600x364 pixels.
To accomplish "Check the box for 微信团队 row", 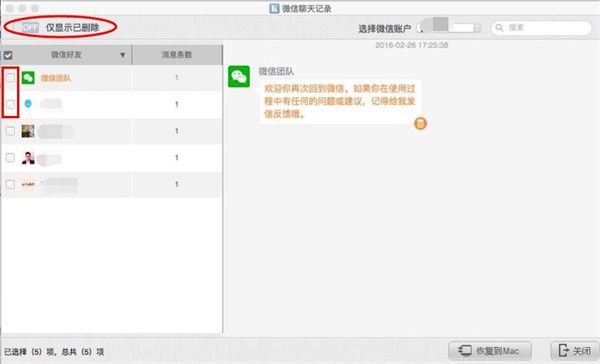I will [10, 78].
